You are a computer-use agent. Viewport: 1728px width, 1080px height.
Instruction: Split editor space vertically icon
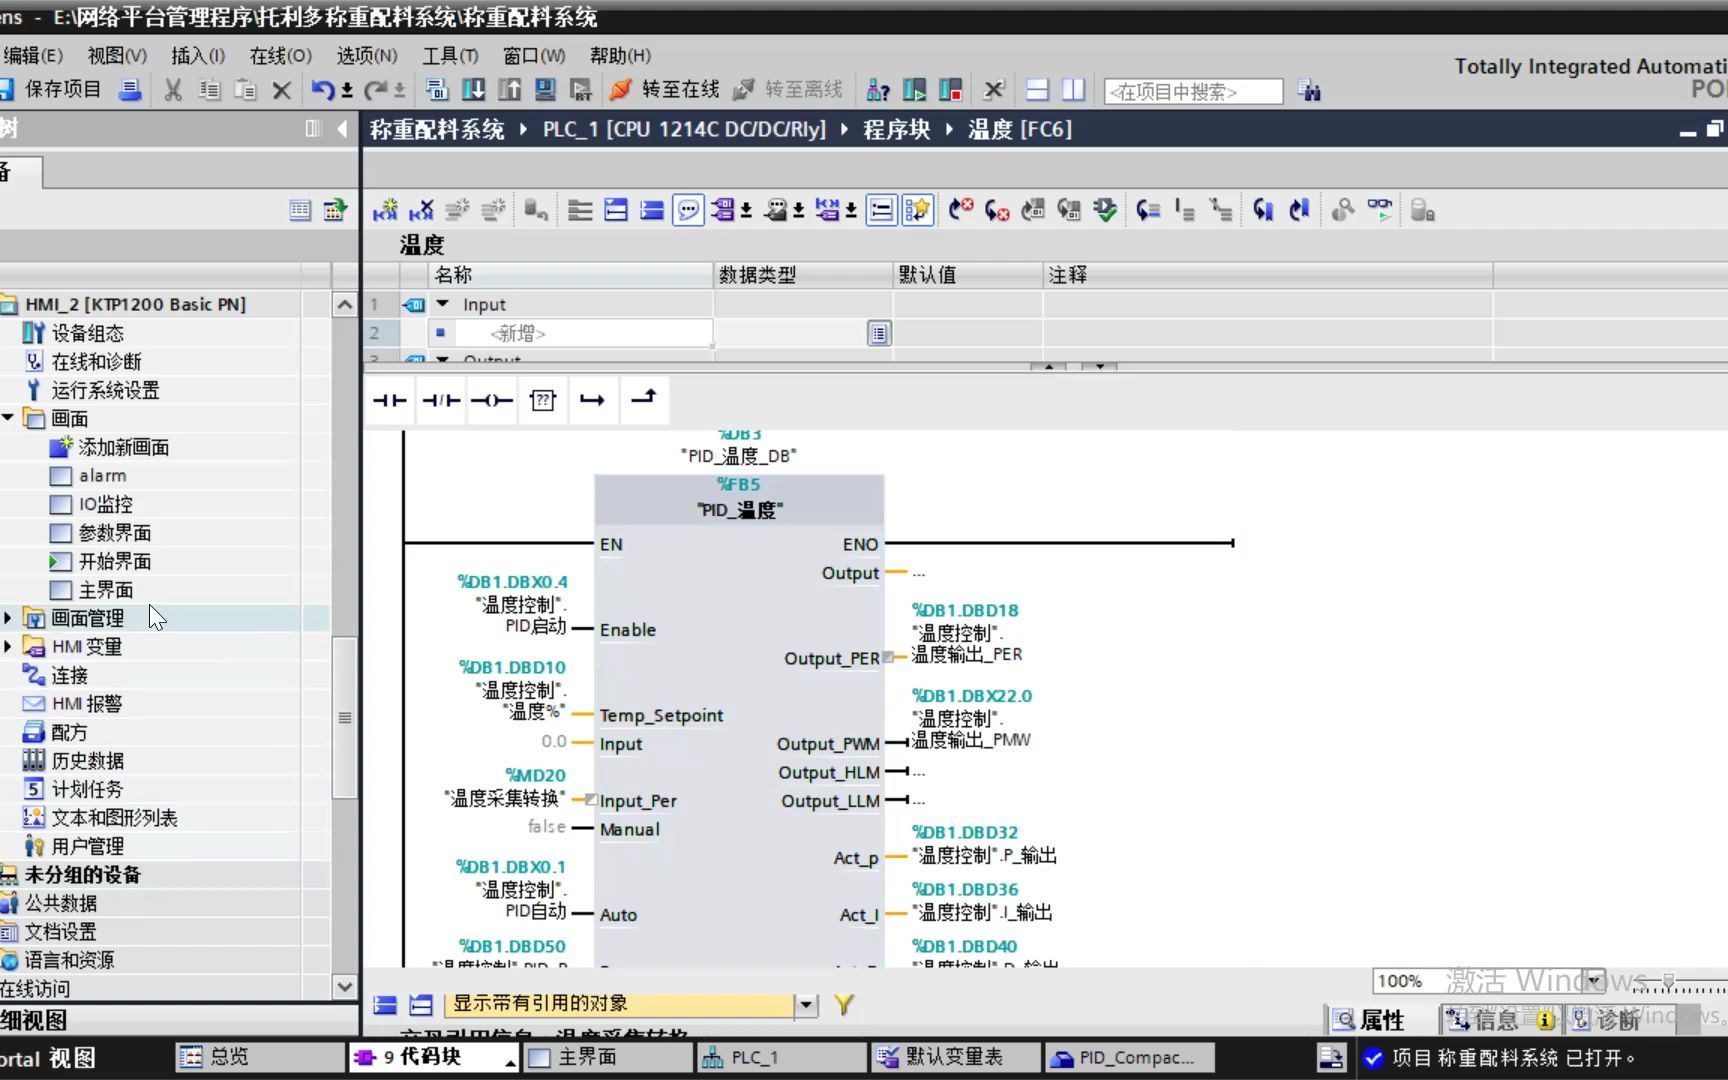pos(1073,90)
